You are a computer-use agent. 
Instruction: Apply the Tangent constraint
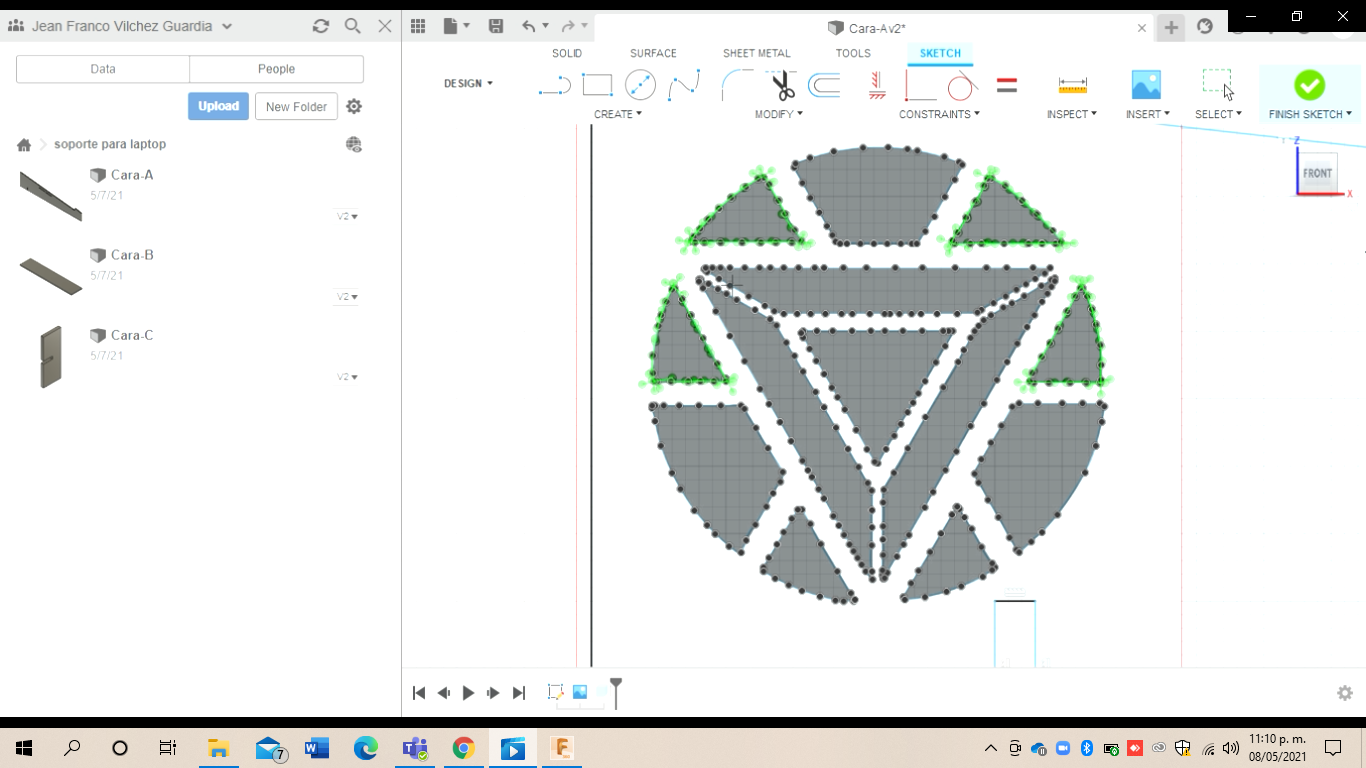point(962,86)
